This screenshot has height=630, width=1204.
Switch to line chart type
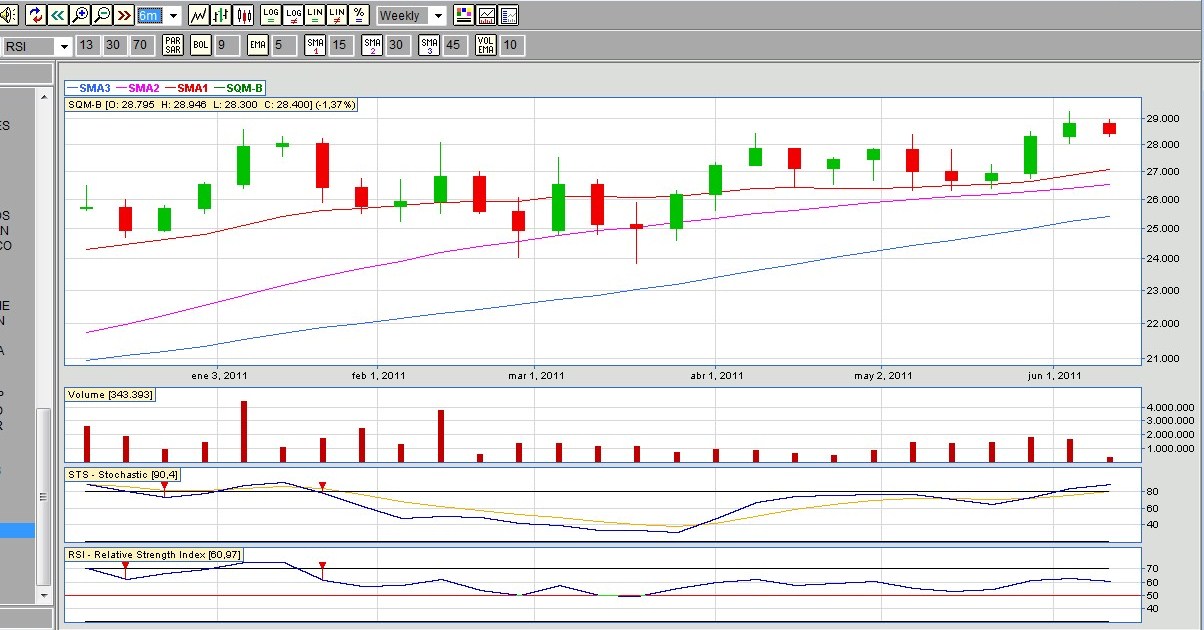(x=199, y=15)
